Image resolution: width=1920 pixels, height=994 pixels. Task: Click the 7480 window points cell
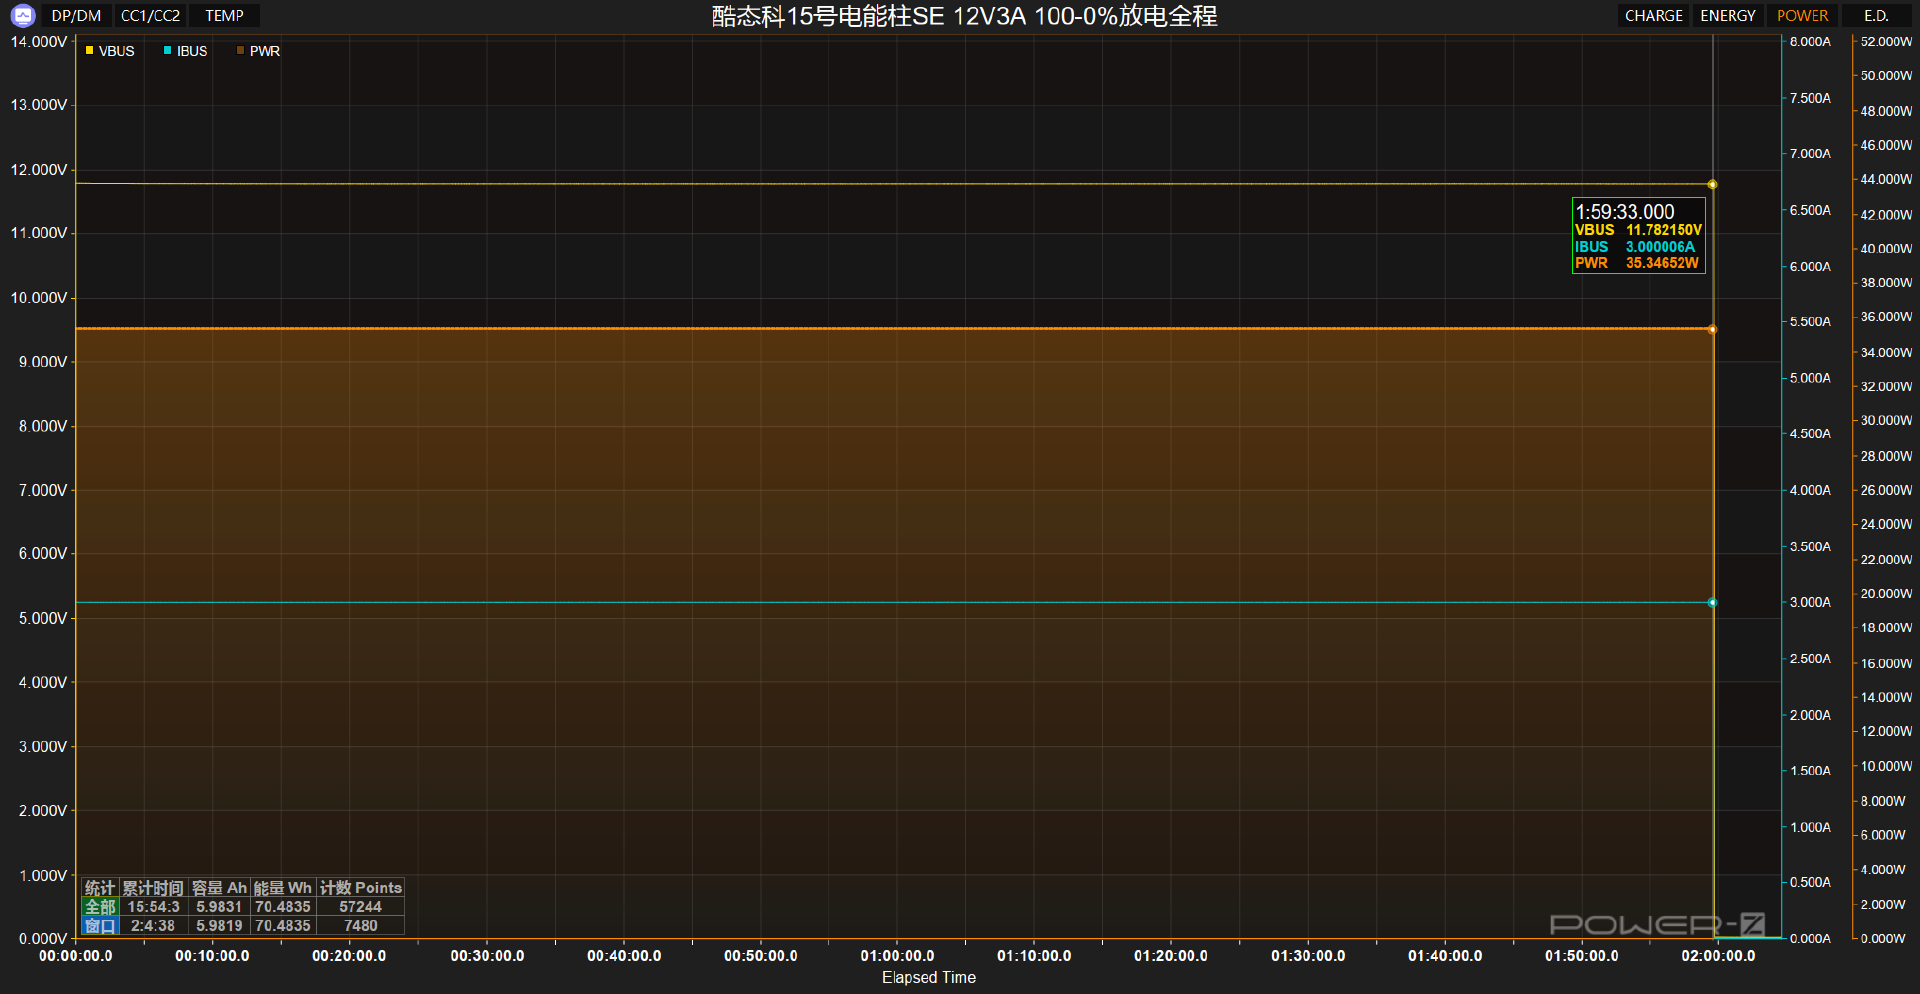(x=361, y=926)
